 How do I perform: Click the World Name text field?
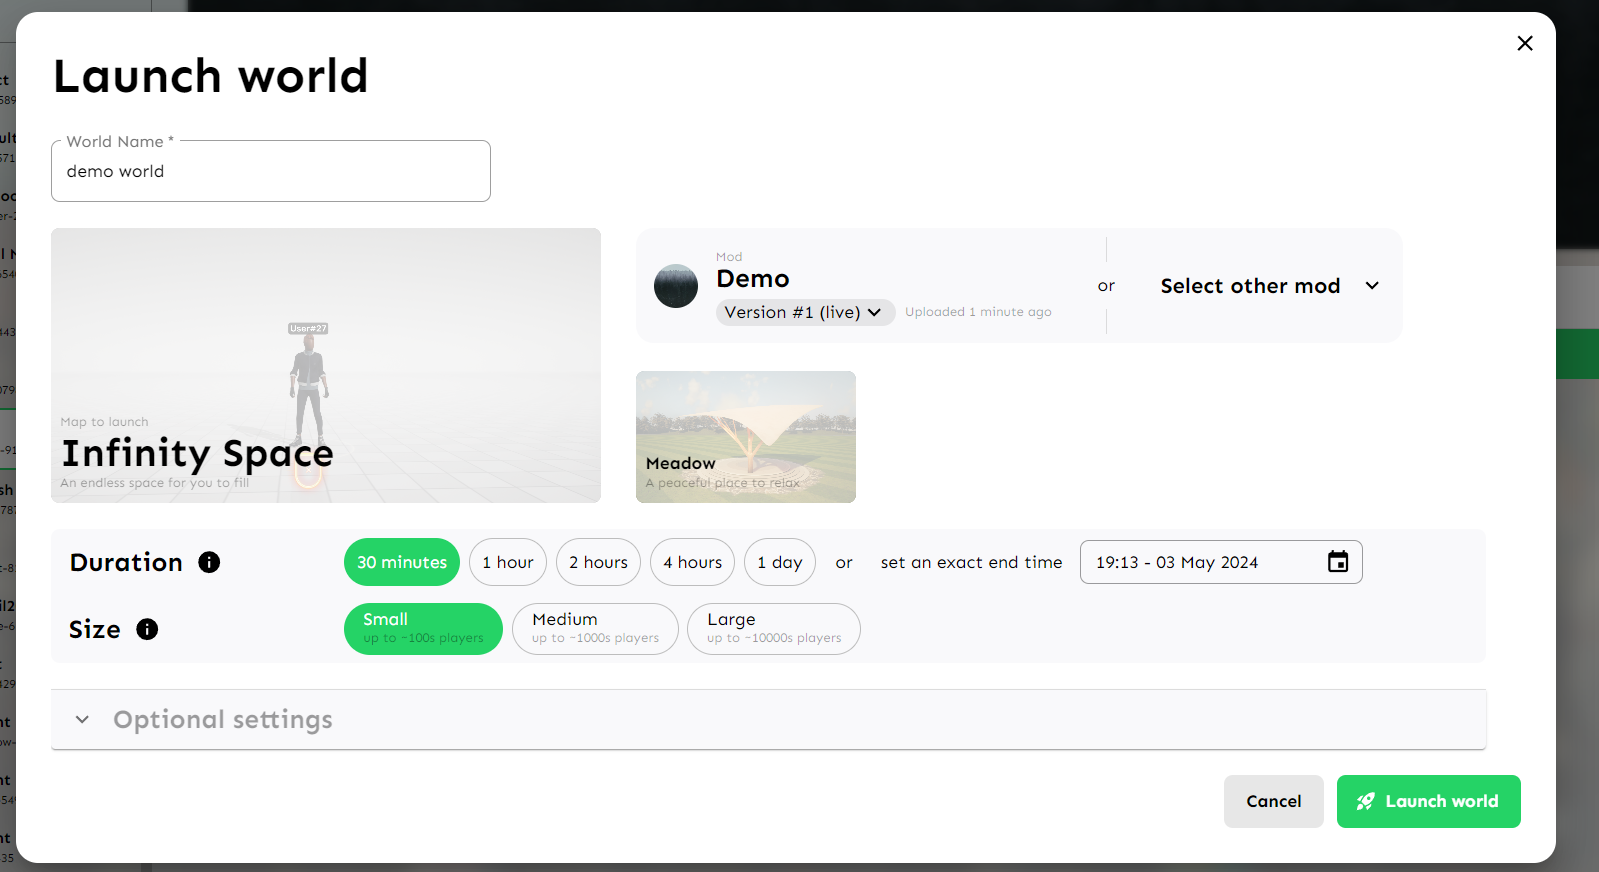(271, 172)
